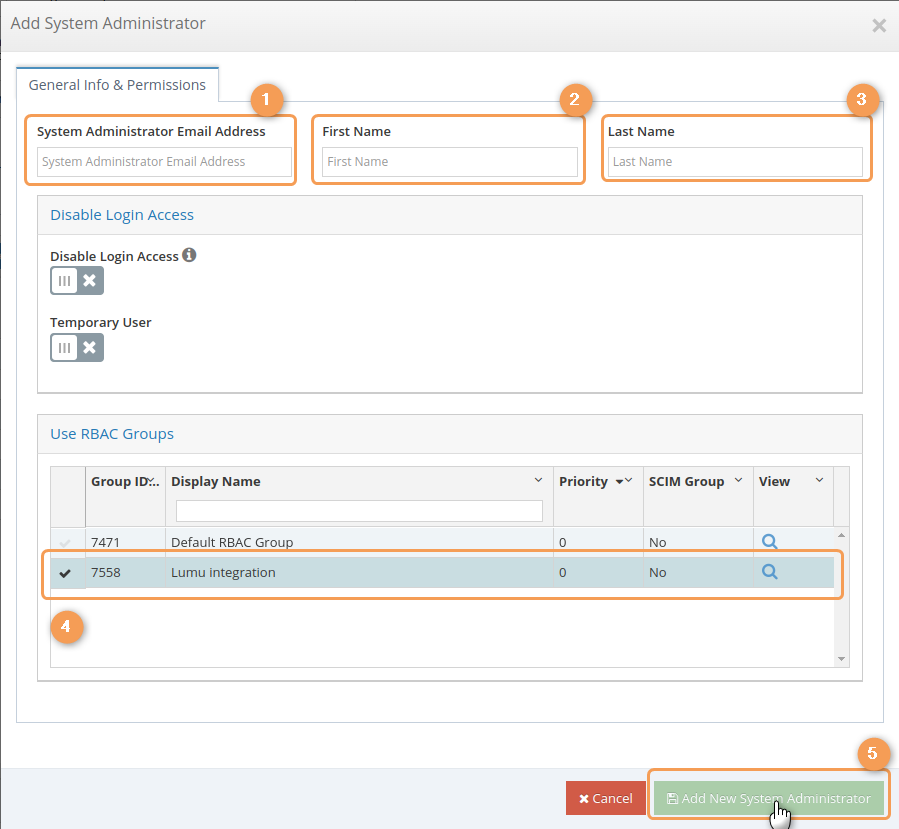This screenshot has height=829, width=899.
Task: Switch to General Info & Permissions tab
Action: [x=117, y=85]
